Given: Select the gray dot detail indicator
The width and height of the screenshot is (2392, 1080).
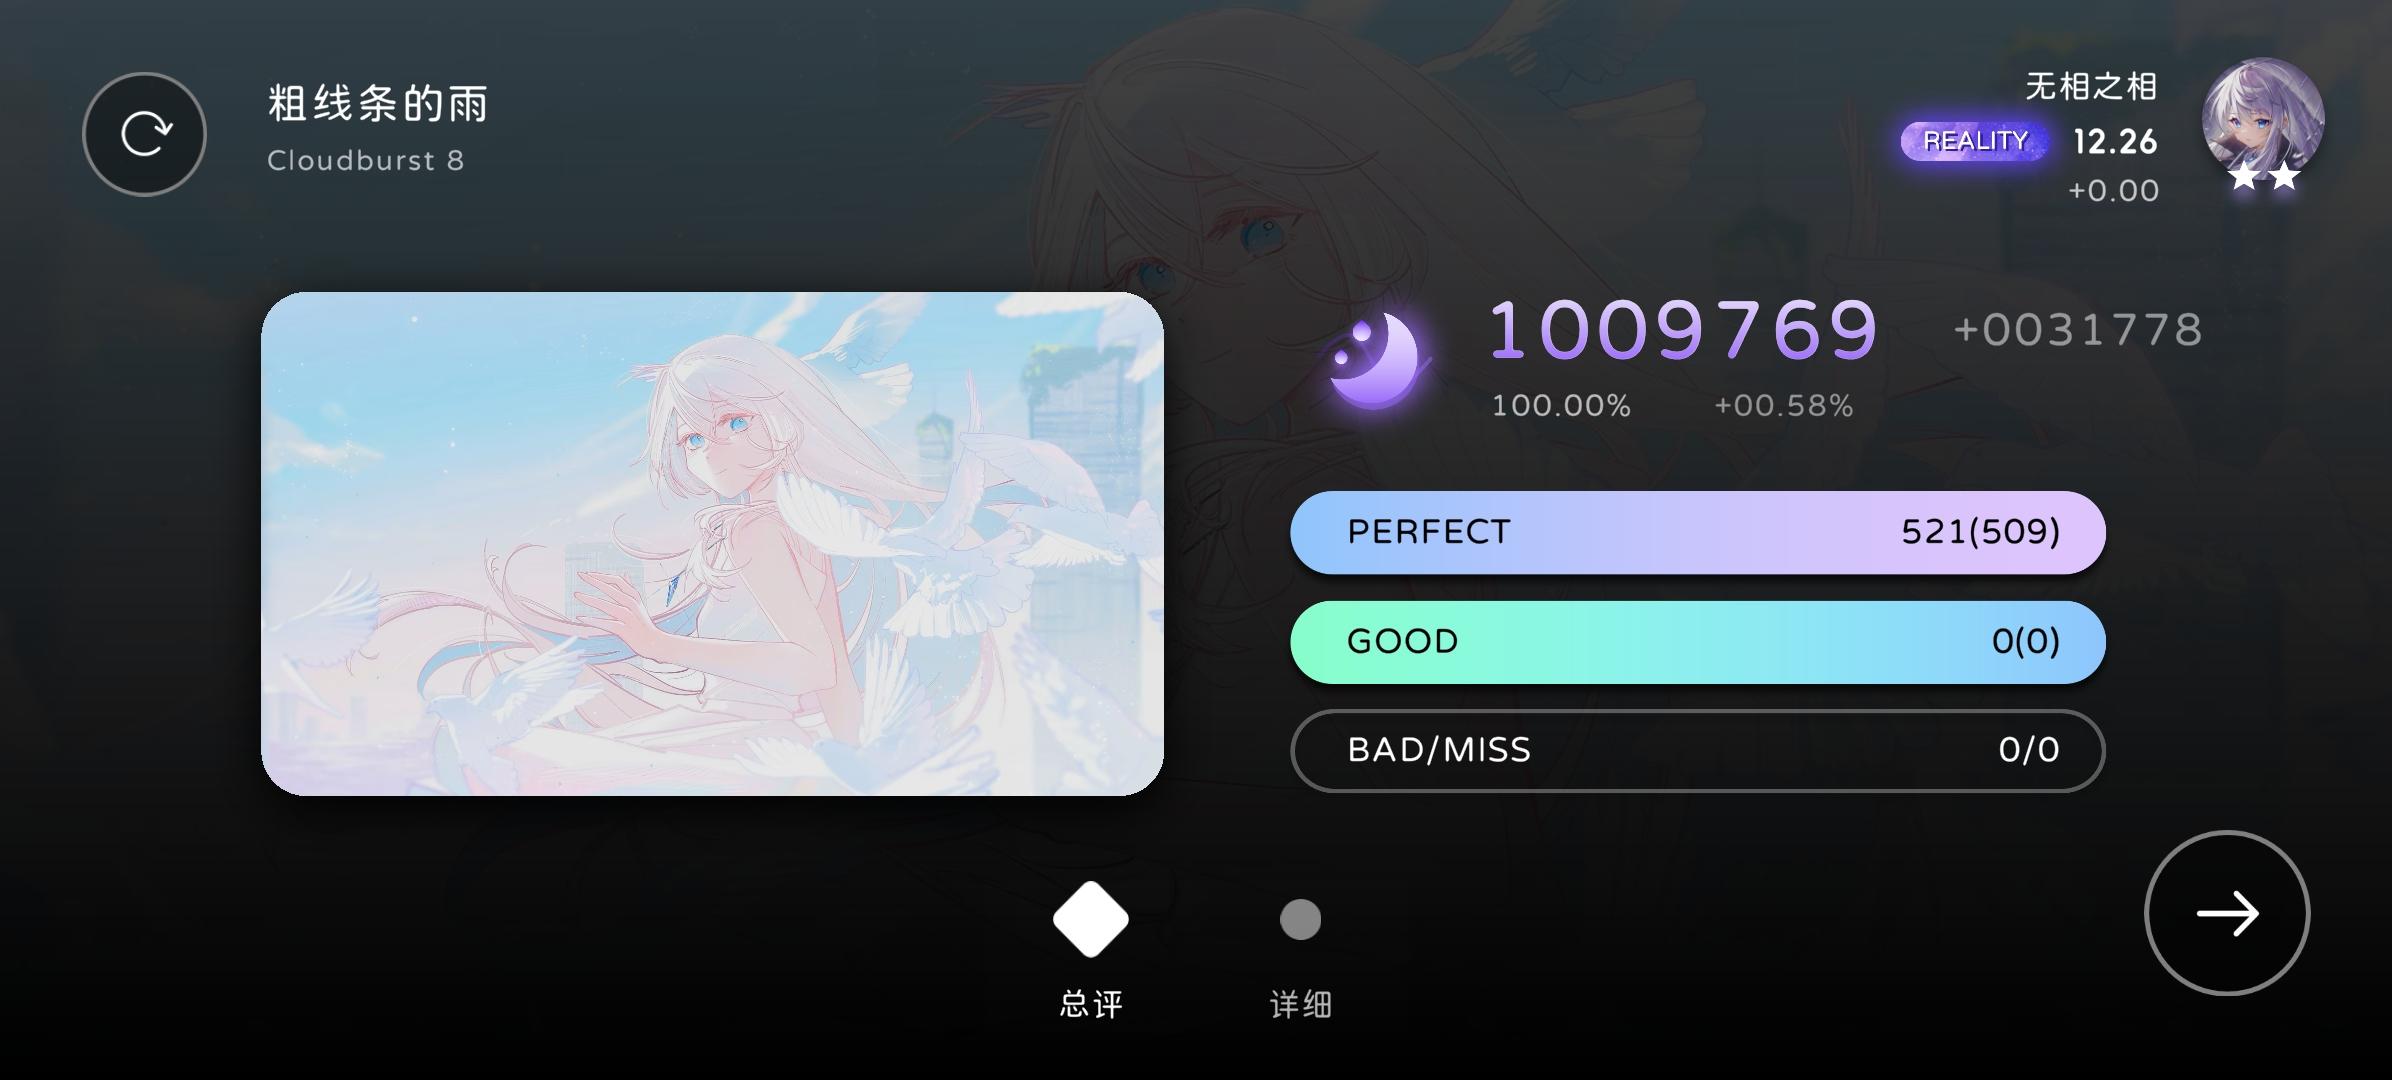Looking at the screenshot, I should [x=1300, y=919].
